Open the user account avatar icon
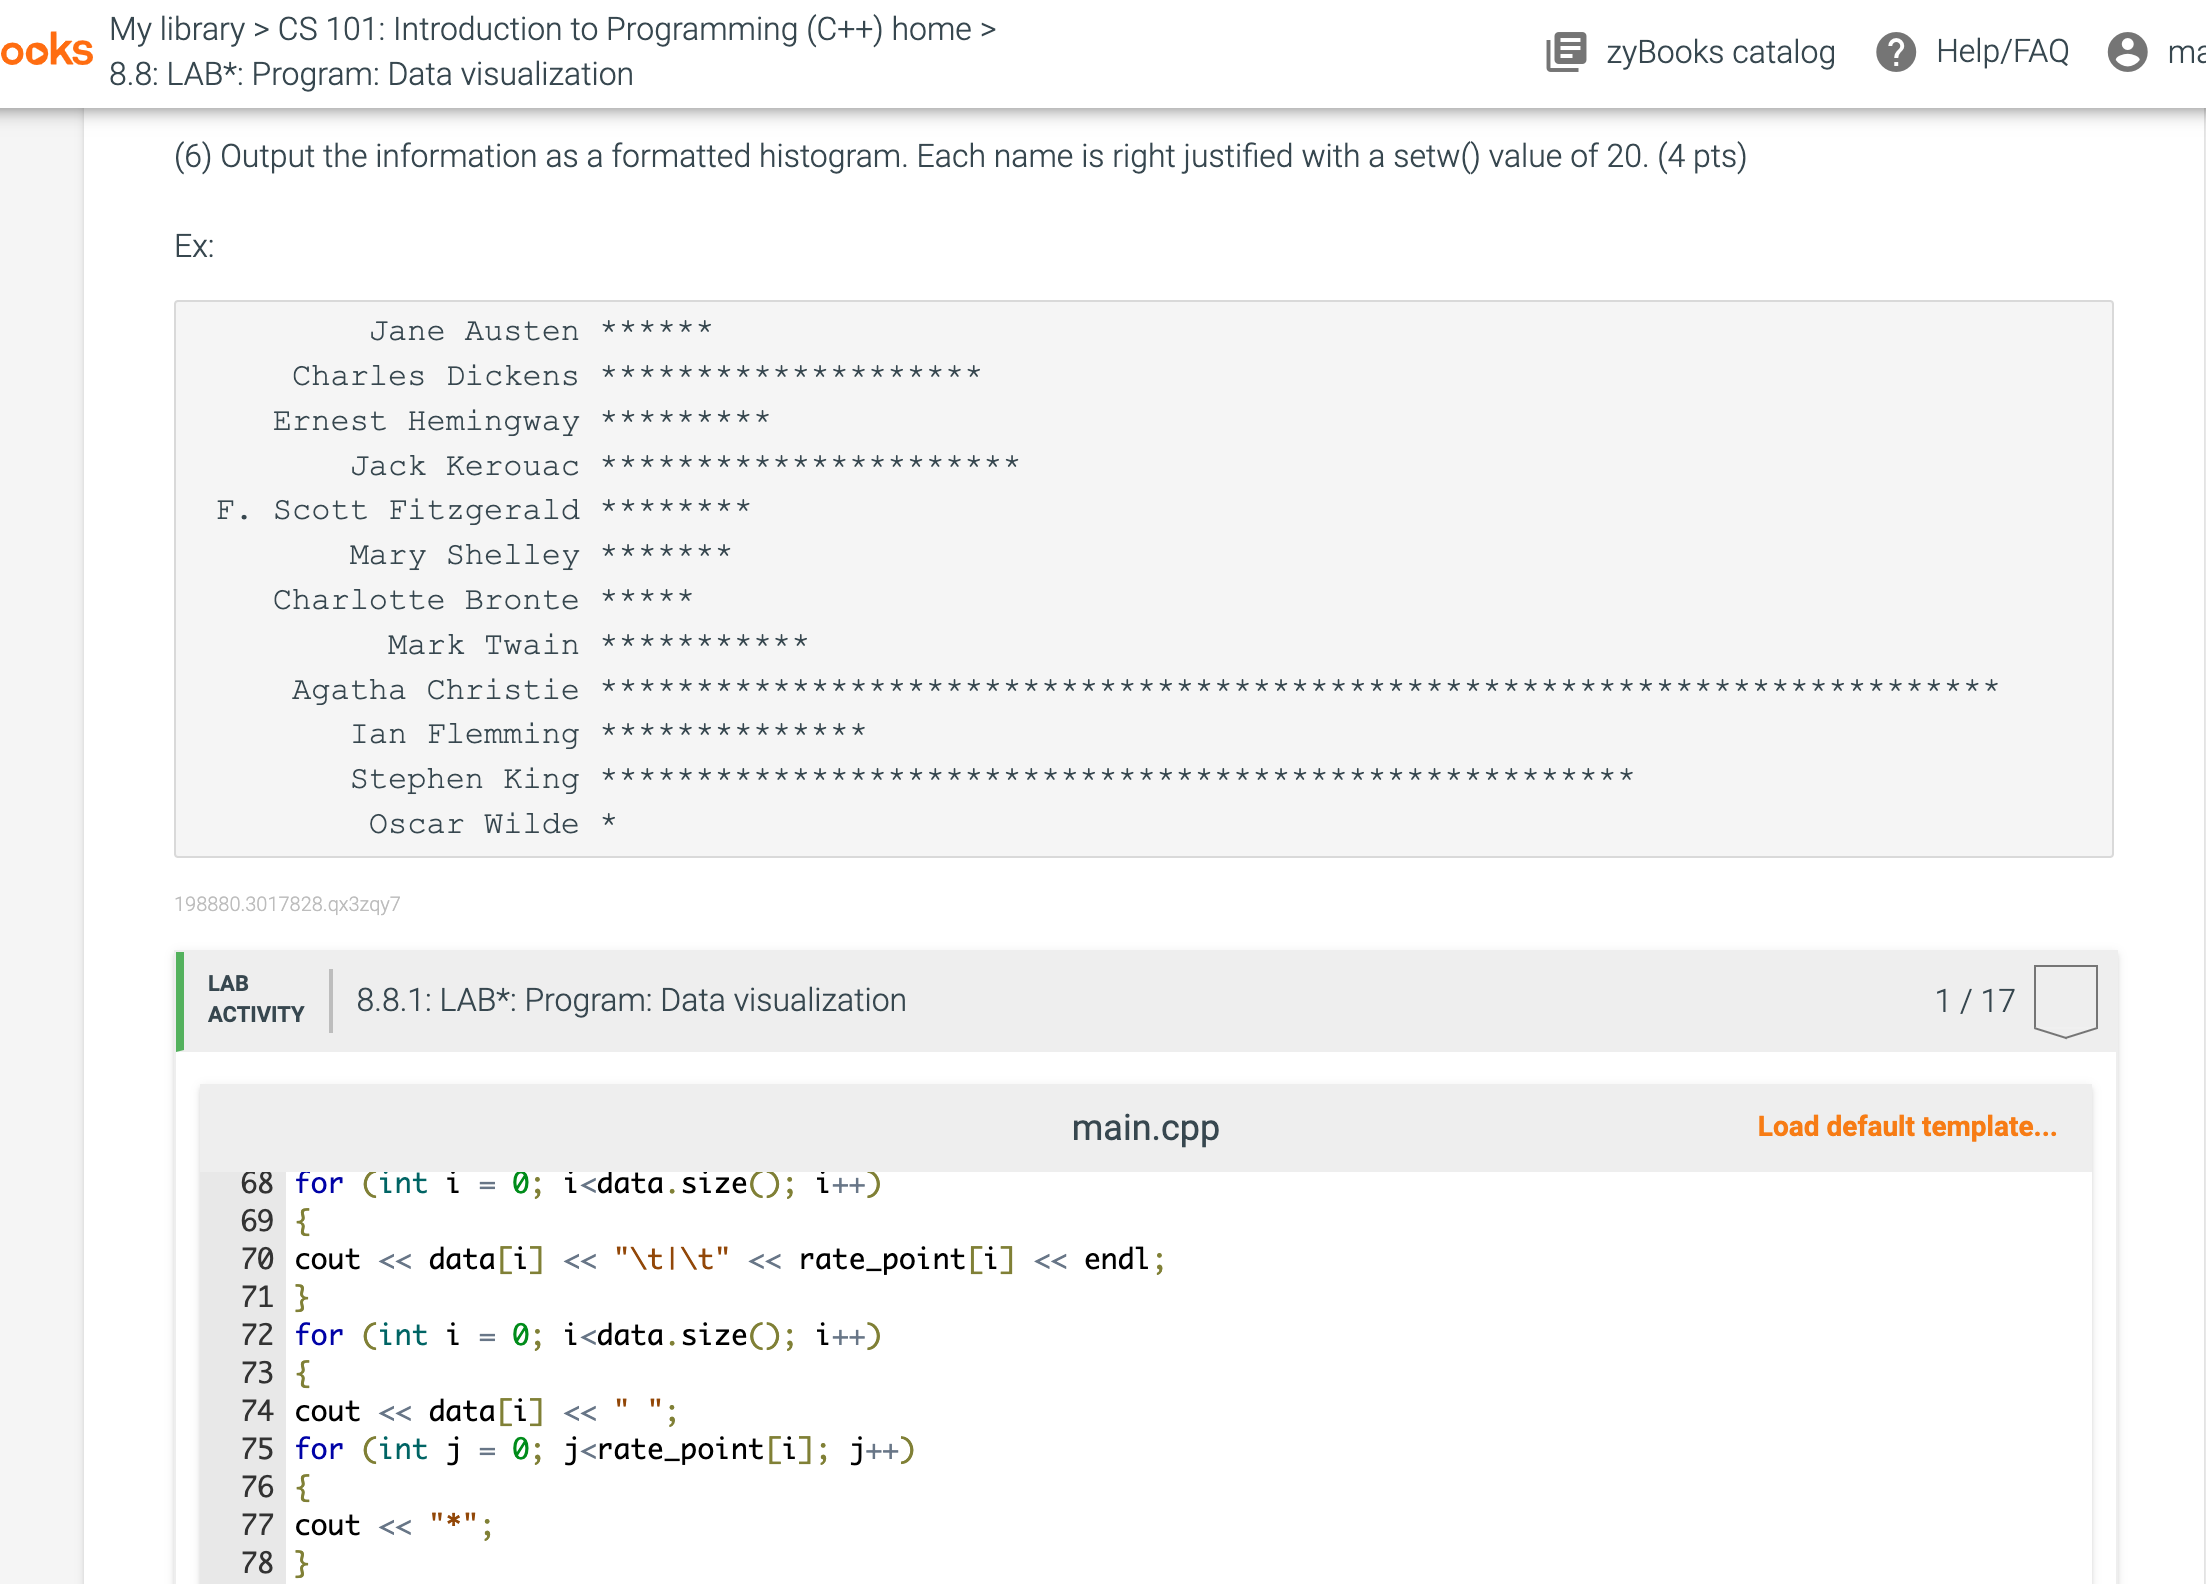This screenshot has height=1584, width=2206. 2127,51
